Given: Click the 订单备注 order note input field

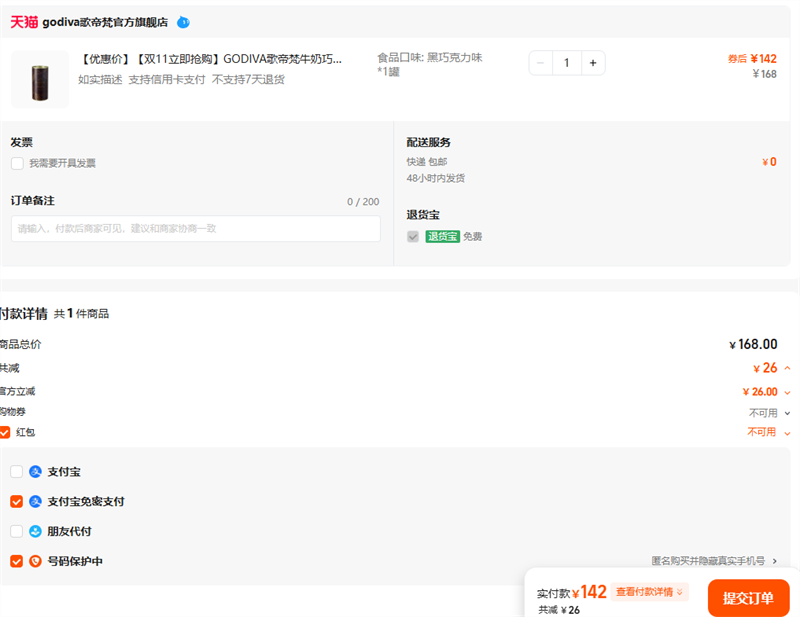Looking at the screenshot, I should coord(196,229).
